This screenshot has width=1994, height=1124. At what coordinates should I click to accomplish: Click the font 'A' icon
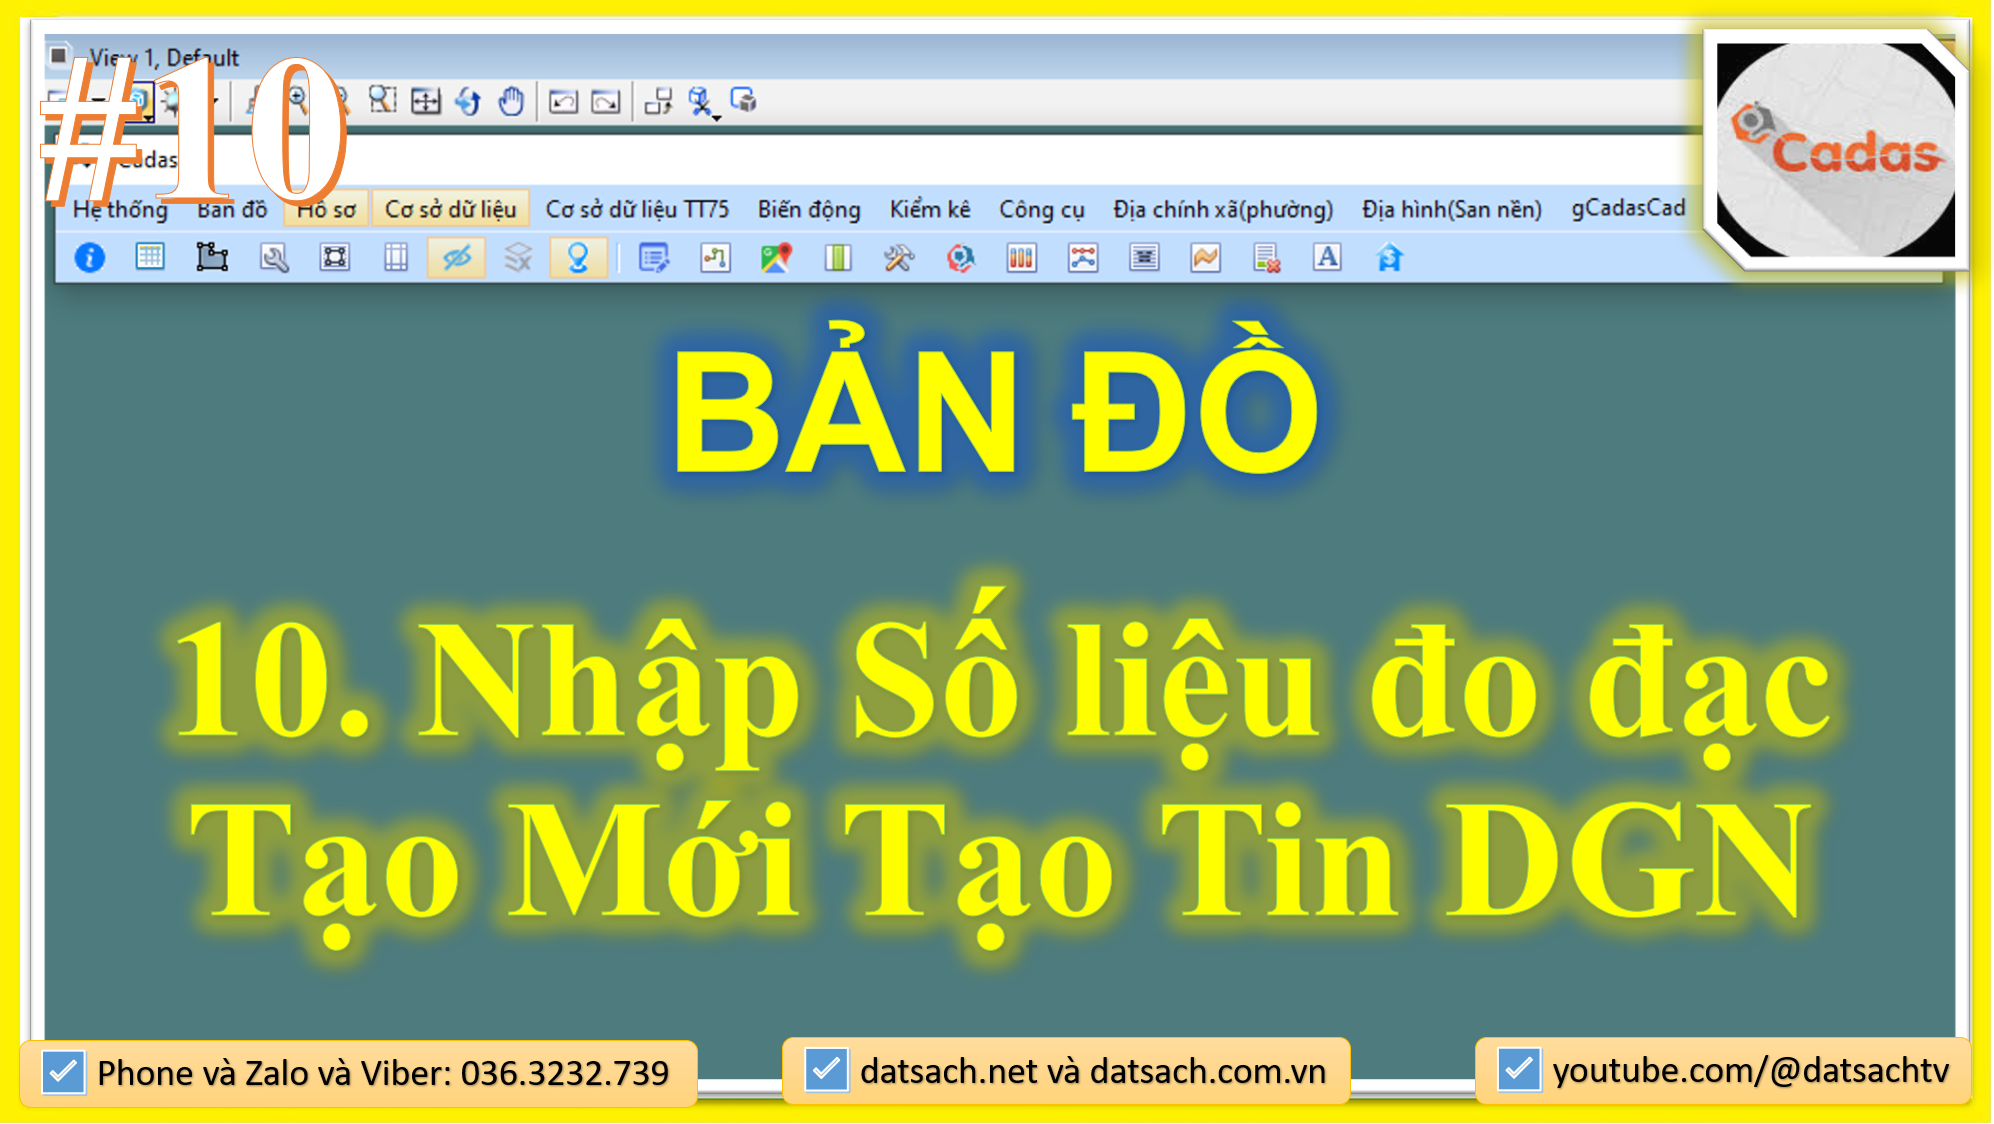(x=1325, y=258)
